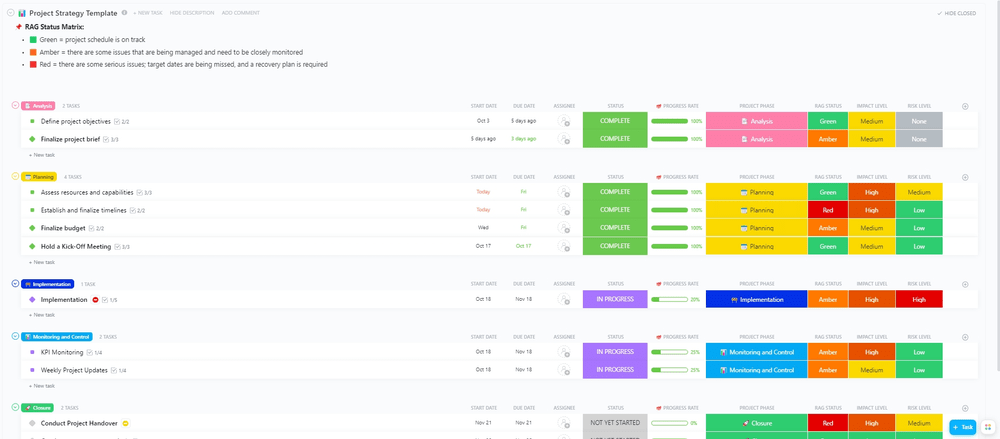Click assignee icon for Implementation task
Viewport: 1000px width, 439px height.
564,299
